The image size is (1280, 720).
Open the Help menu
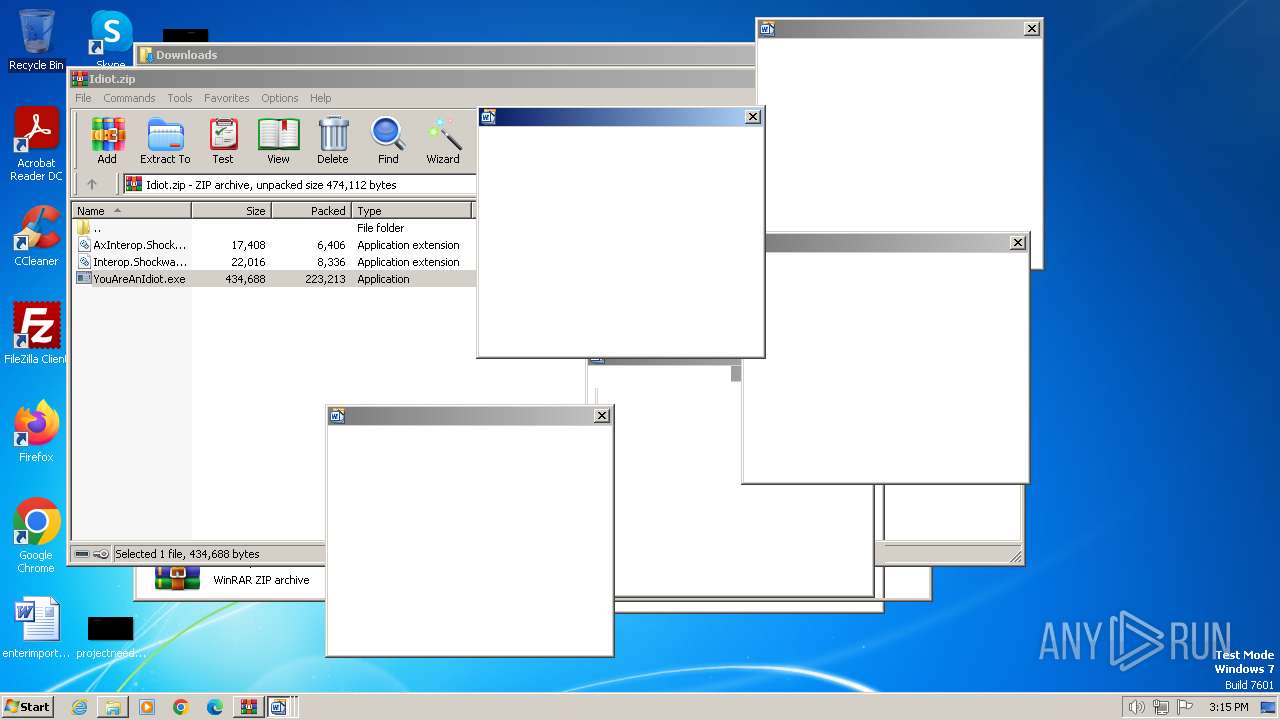coord(320,98)
